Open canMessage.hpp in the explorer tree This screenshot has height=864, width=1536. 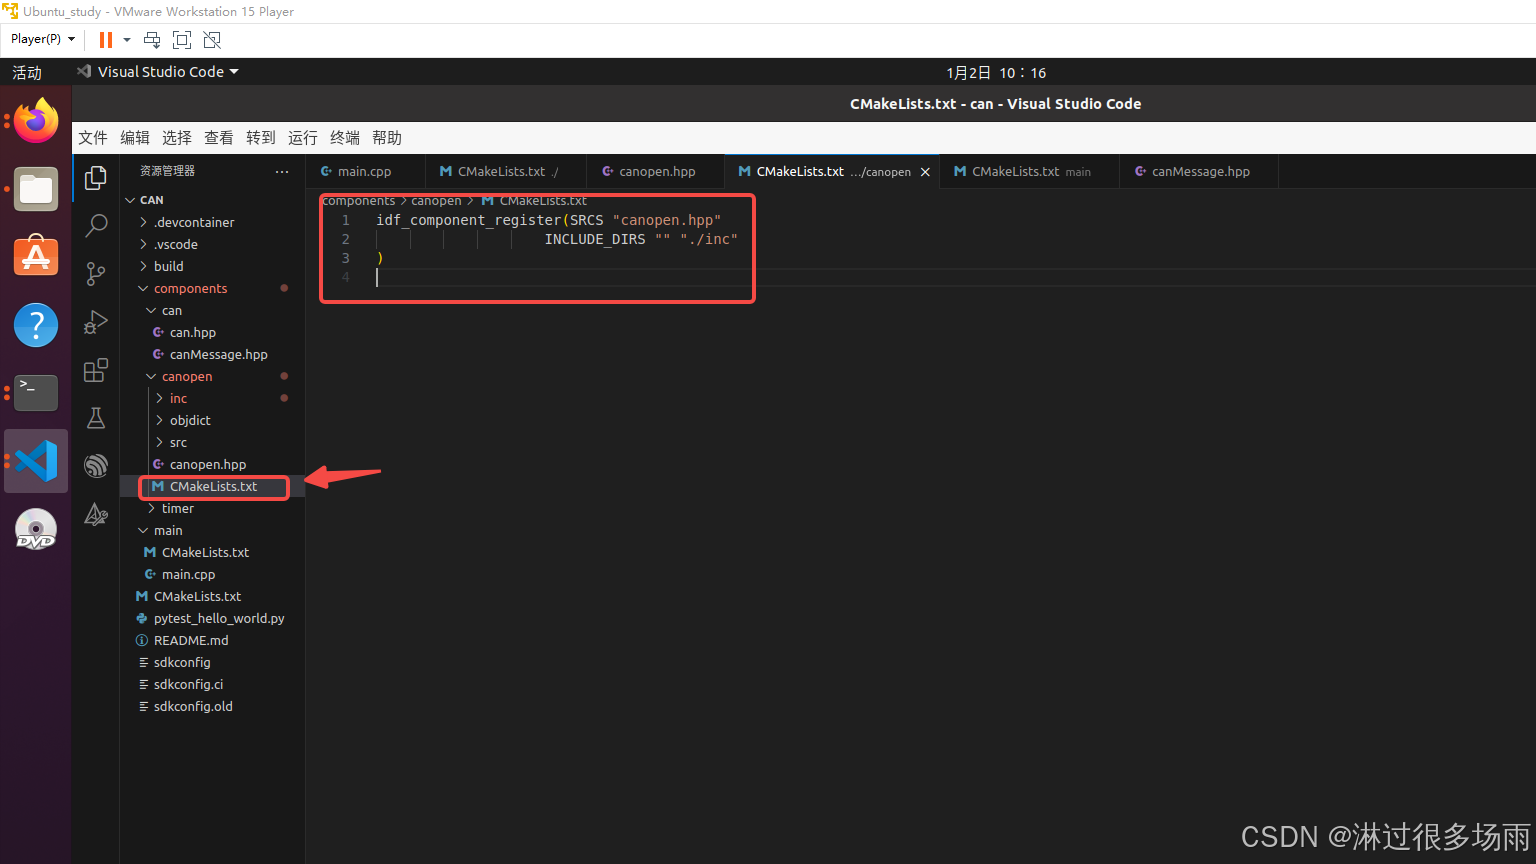[213, 354]
